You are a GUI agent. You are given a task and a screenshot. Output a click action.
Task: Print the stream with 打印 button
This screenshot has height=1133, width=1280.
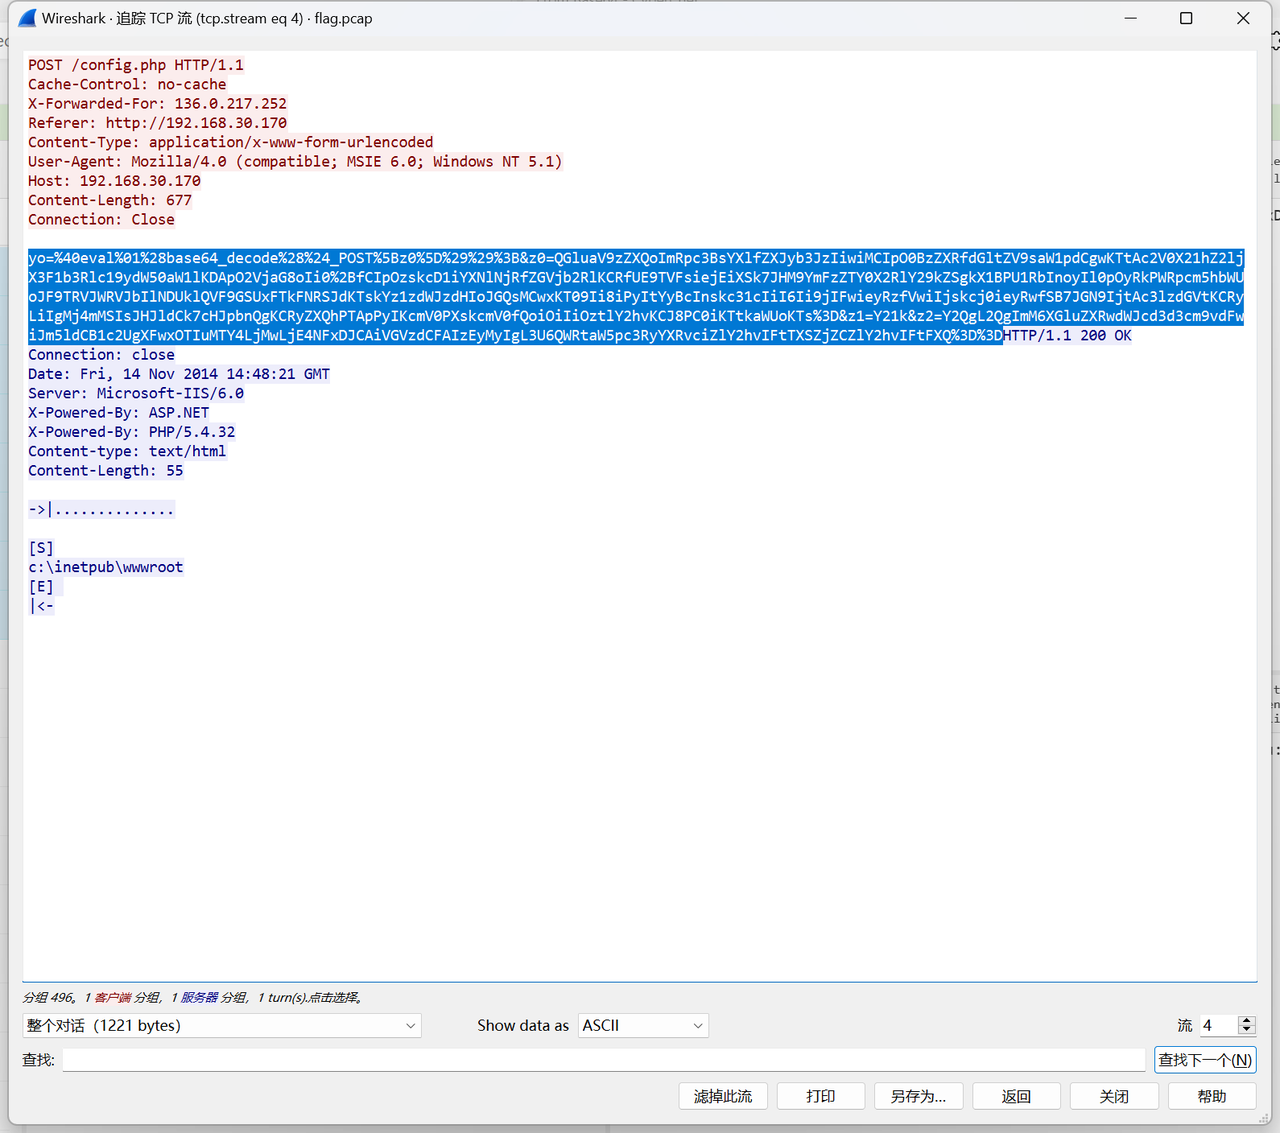[x=821, y=1096]
